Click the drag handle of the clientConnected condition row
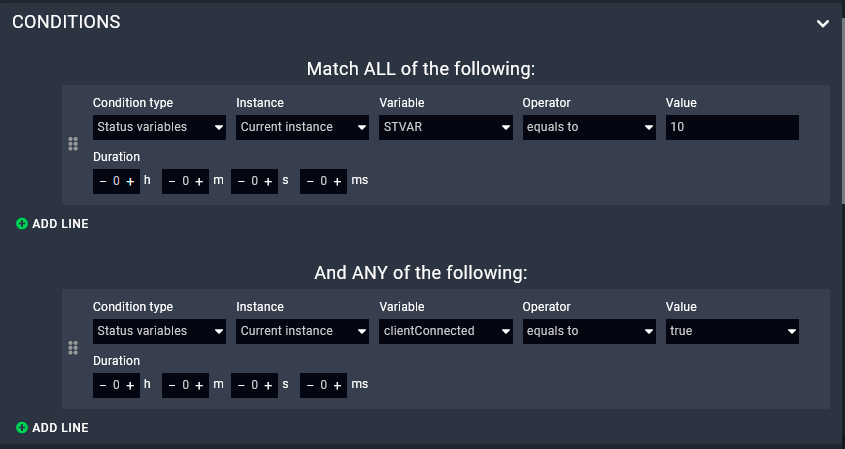 (73, 348)
